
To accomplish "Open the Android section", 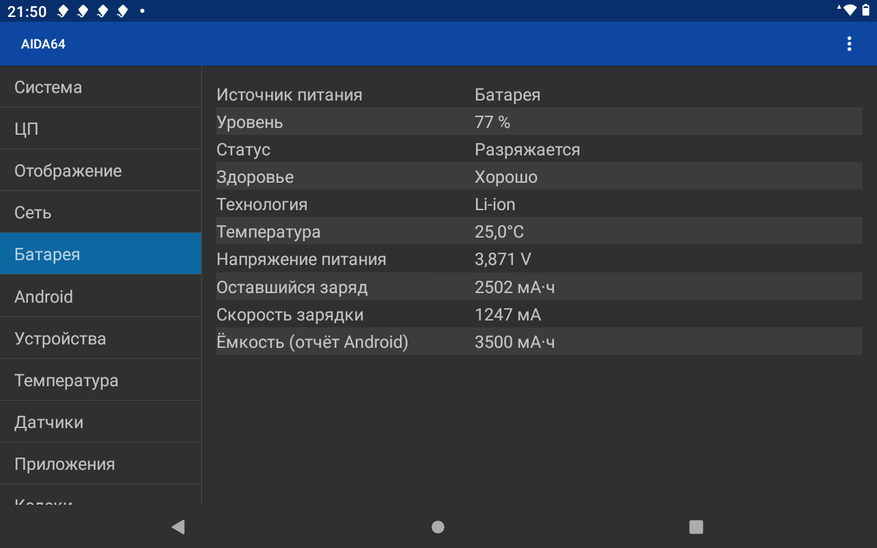I will coord(101,296).
